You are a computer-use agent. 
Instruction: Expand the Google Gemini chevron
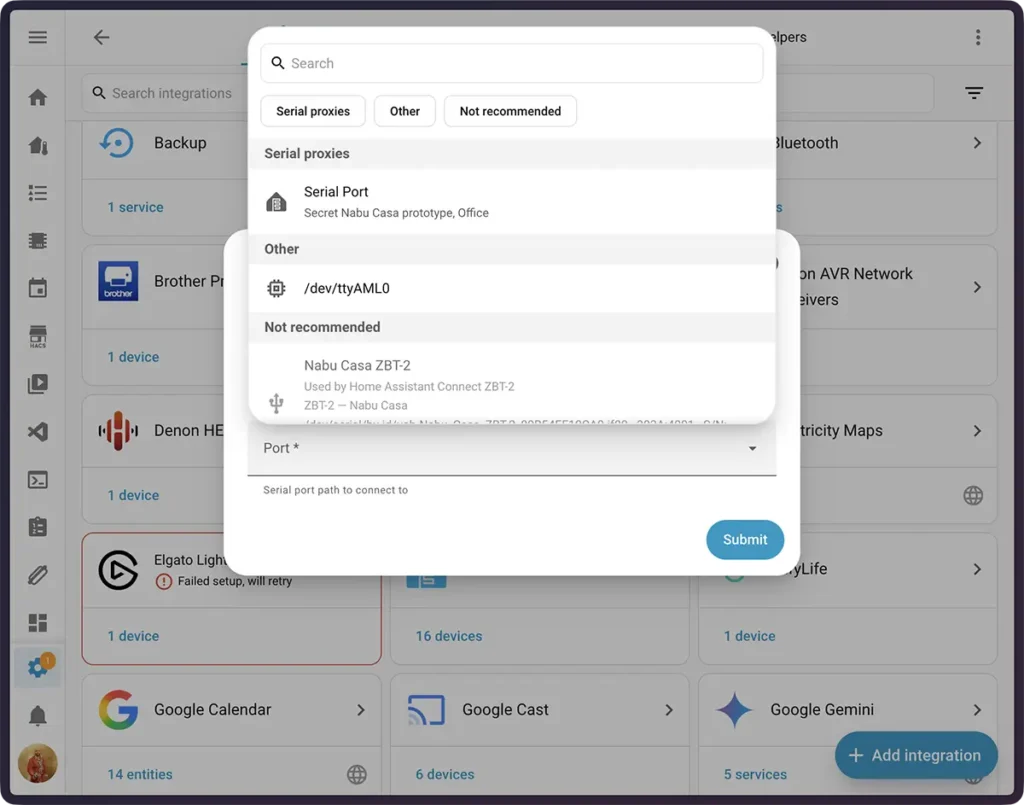tap(977, 710)
